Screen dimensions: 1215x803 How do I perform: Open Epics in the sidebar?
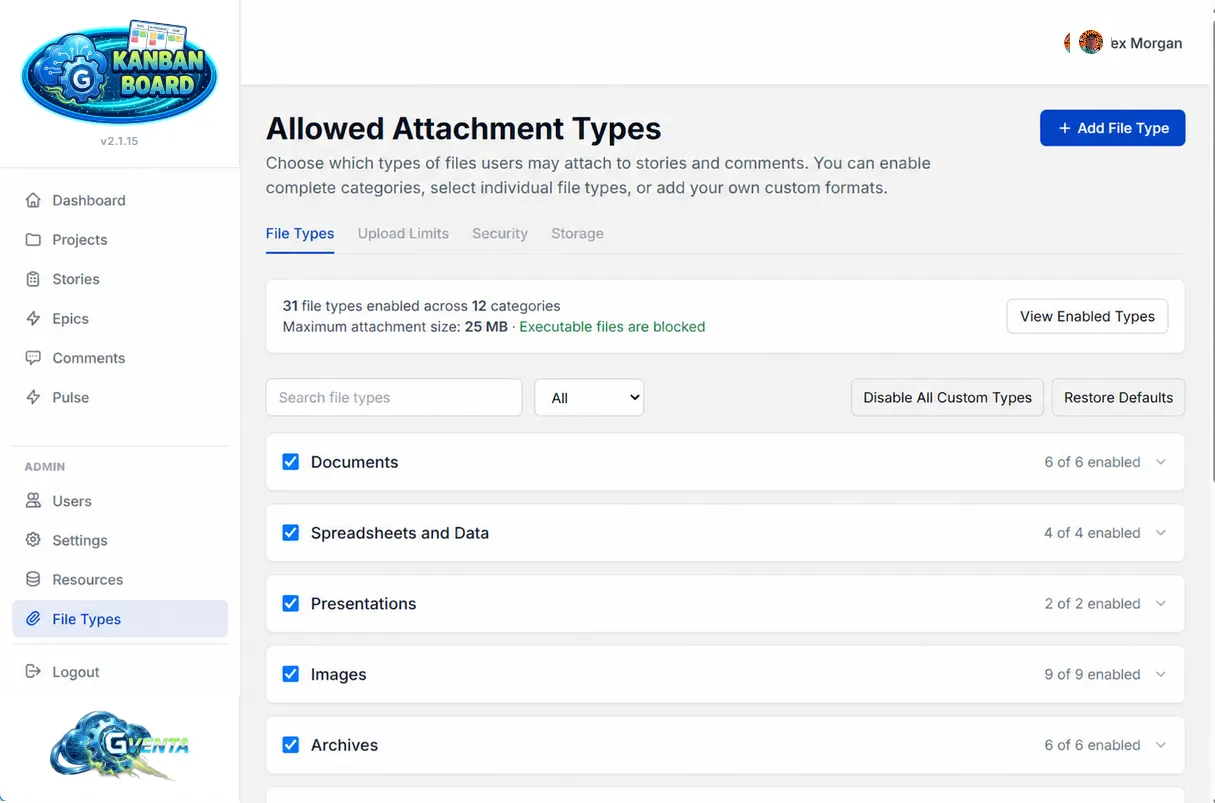click(120, 319)
